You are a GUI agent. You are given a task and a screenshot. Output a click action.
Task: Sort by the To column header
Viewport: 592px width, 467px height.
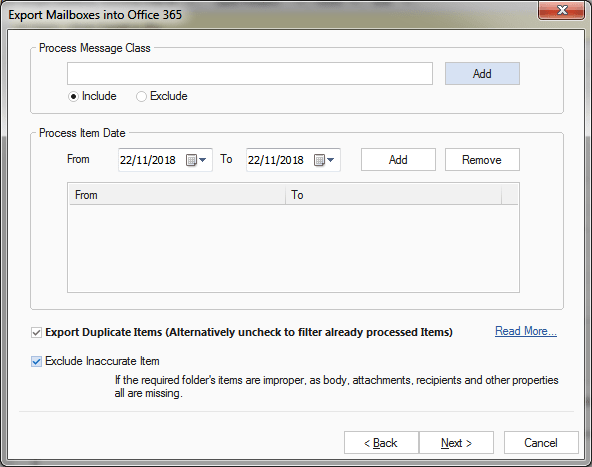[394, 195]
